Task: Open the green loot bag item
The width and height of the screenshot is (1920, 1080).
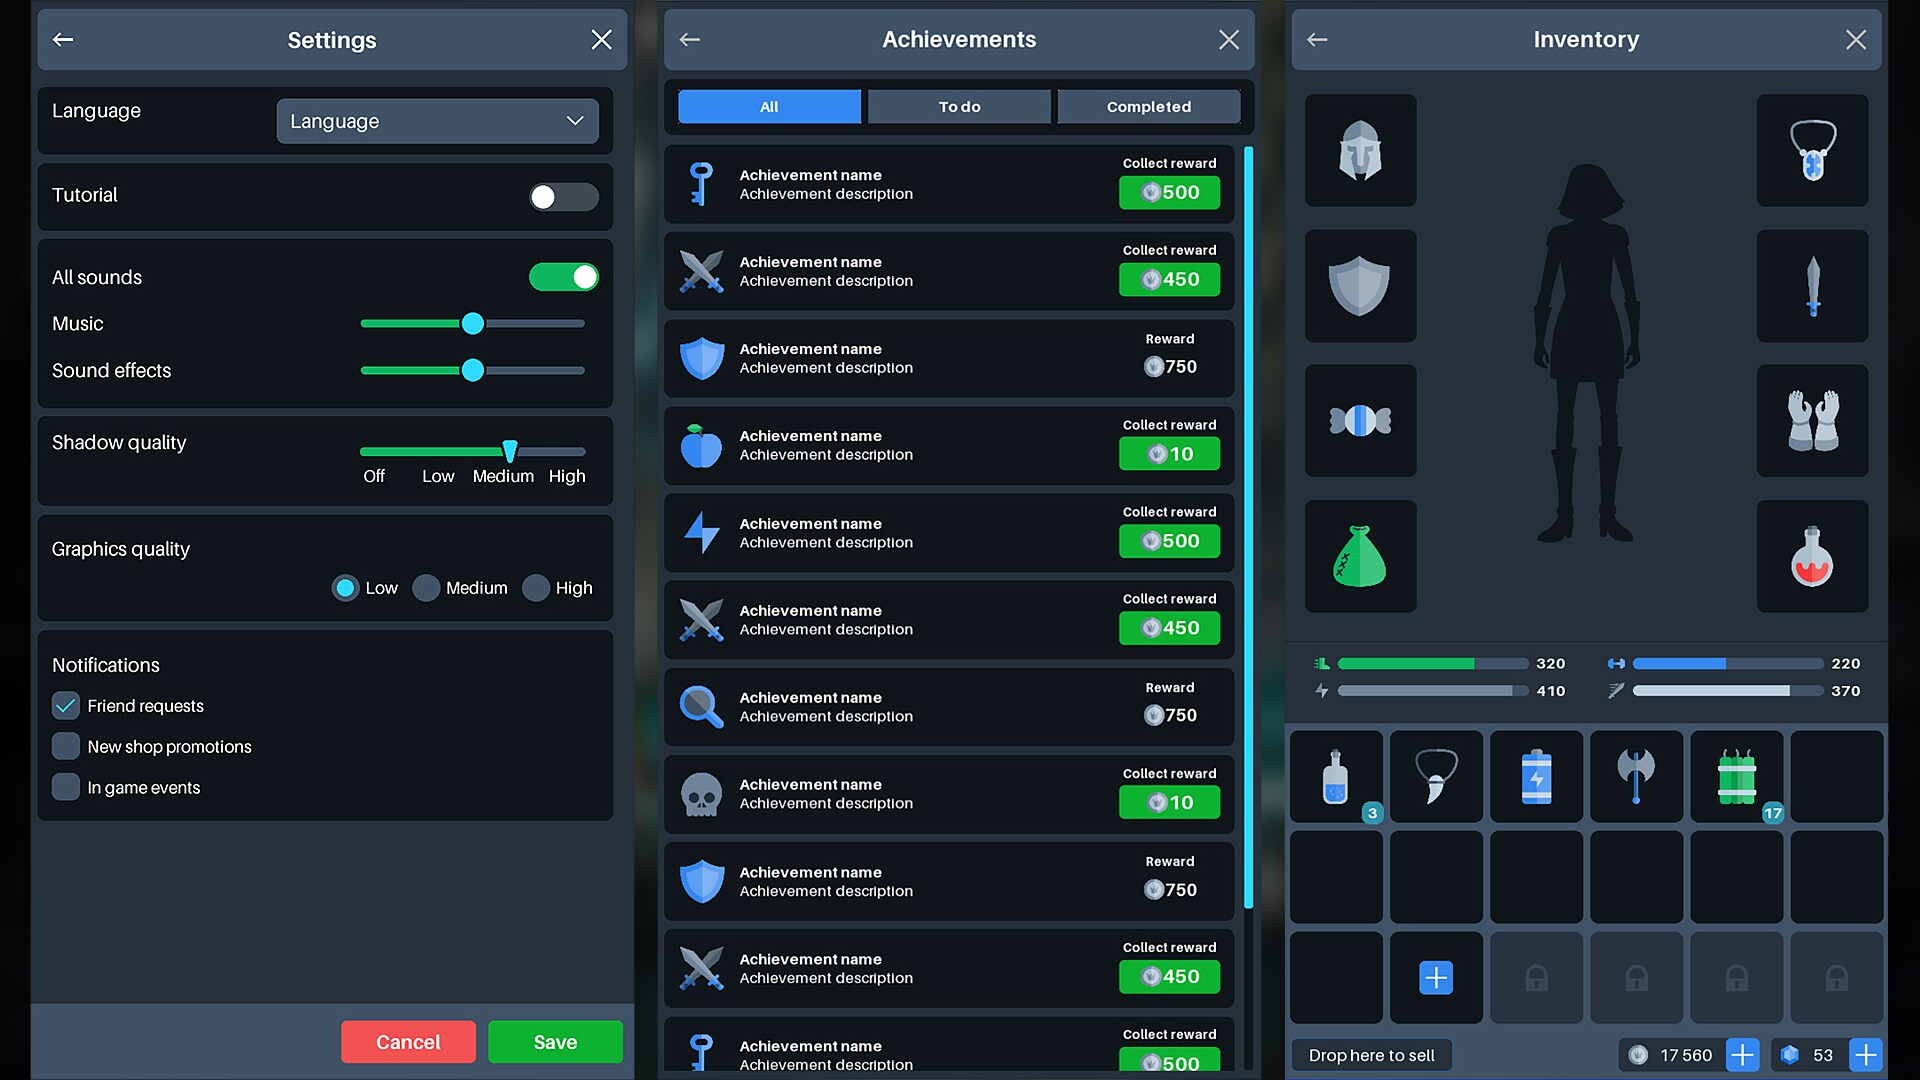Action: point(1360,556)
